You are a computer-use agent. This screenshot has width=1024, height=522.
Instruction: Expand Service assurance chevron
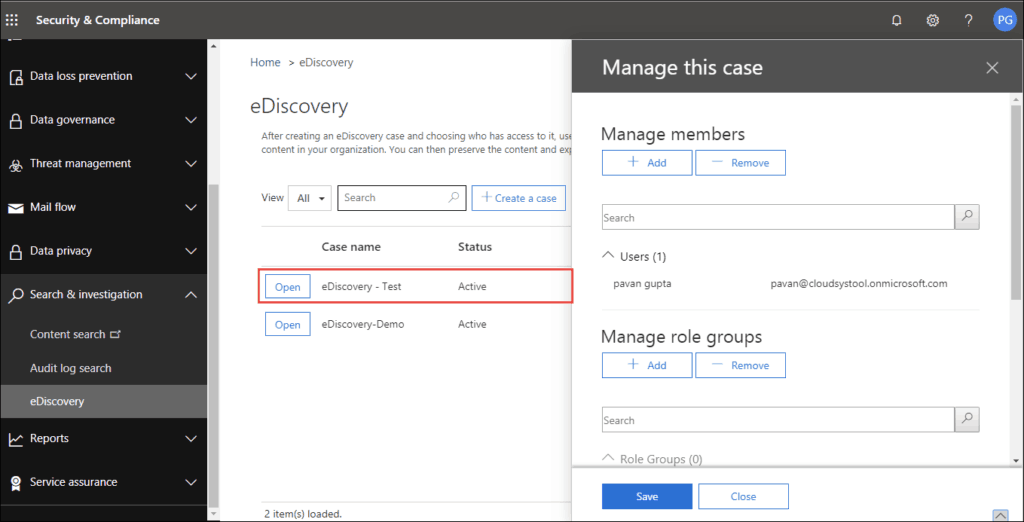point(191,482)
